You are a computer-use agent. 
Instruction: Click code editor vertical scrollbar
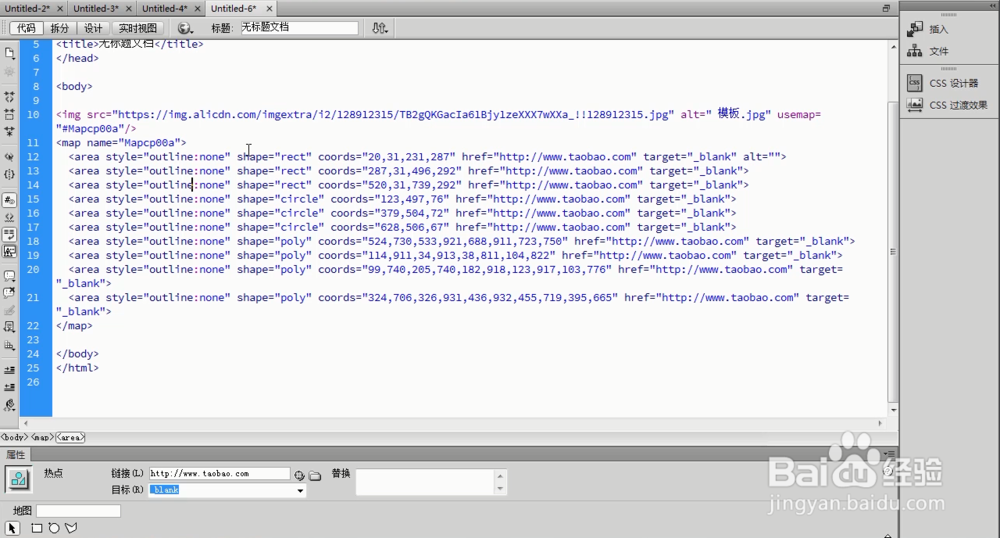click(893, 252)
